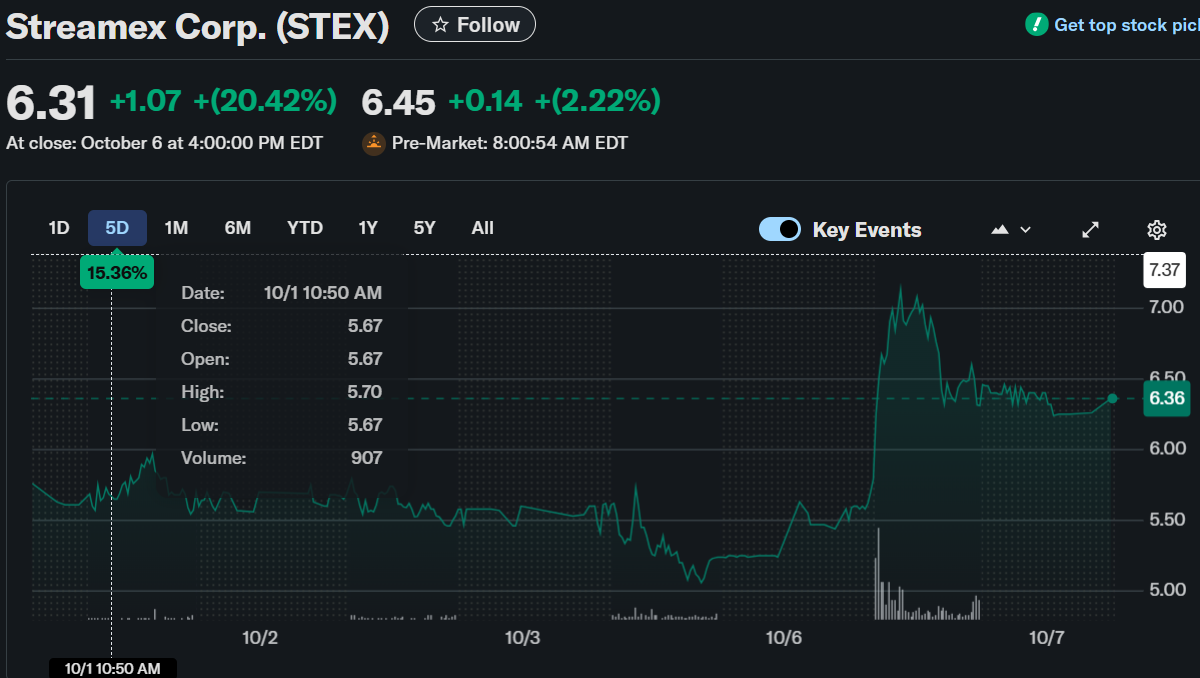The width and height of the screenshot is (1200, 678).
Task: Switch chart to 1M range
Action: (176, 228)
